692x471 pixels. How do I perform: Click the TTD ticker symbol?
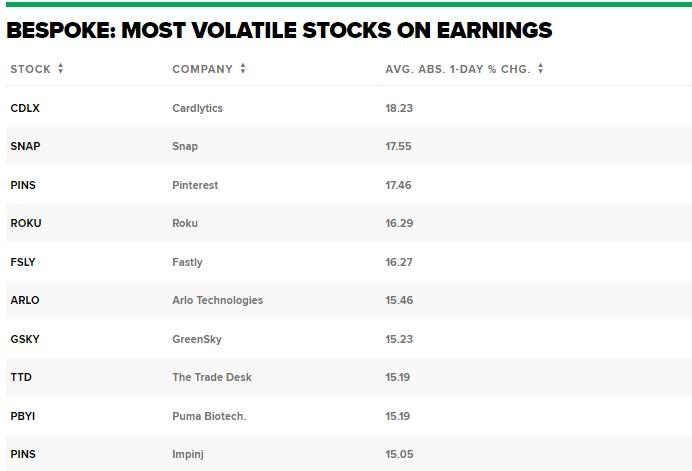21,377
